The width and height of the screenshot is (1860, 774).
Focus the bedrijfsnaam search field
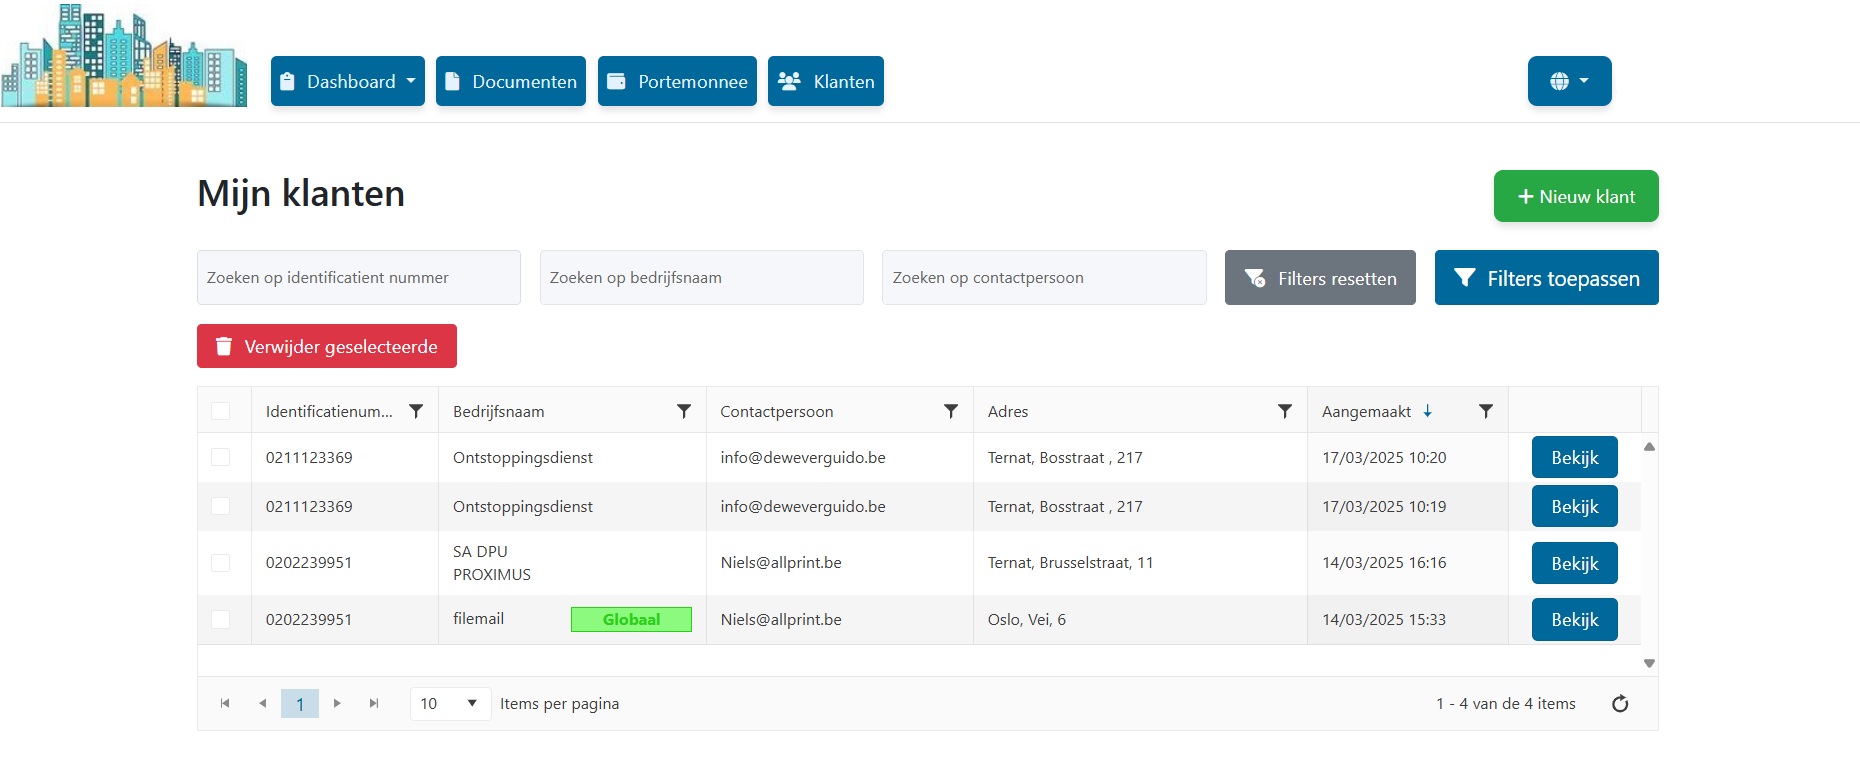[701, 277]
